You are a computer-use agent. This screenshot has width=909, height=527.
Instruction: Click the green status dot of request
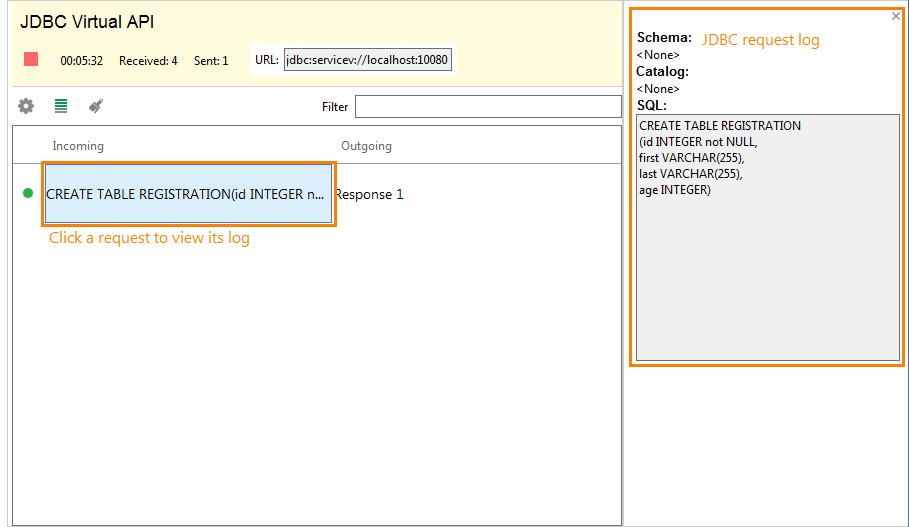28,193
